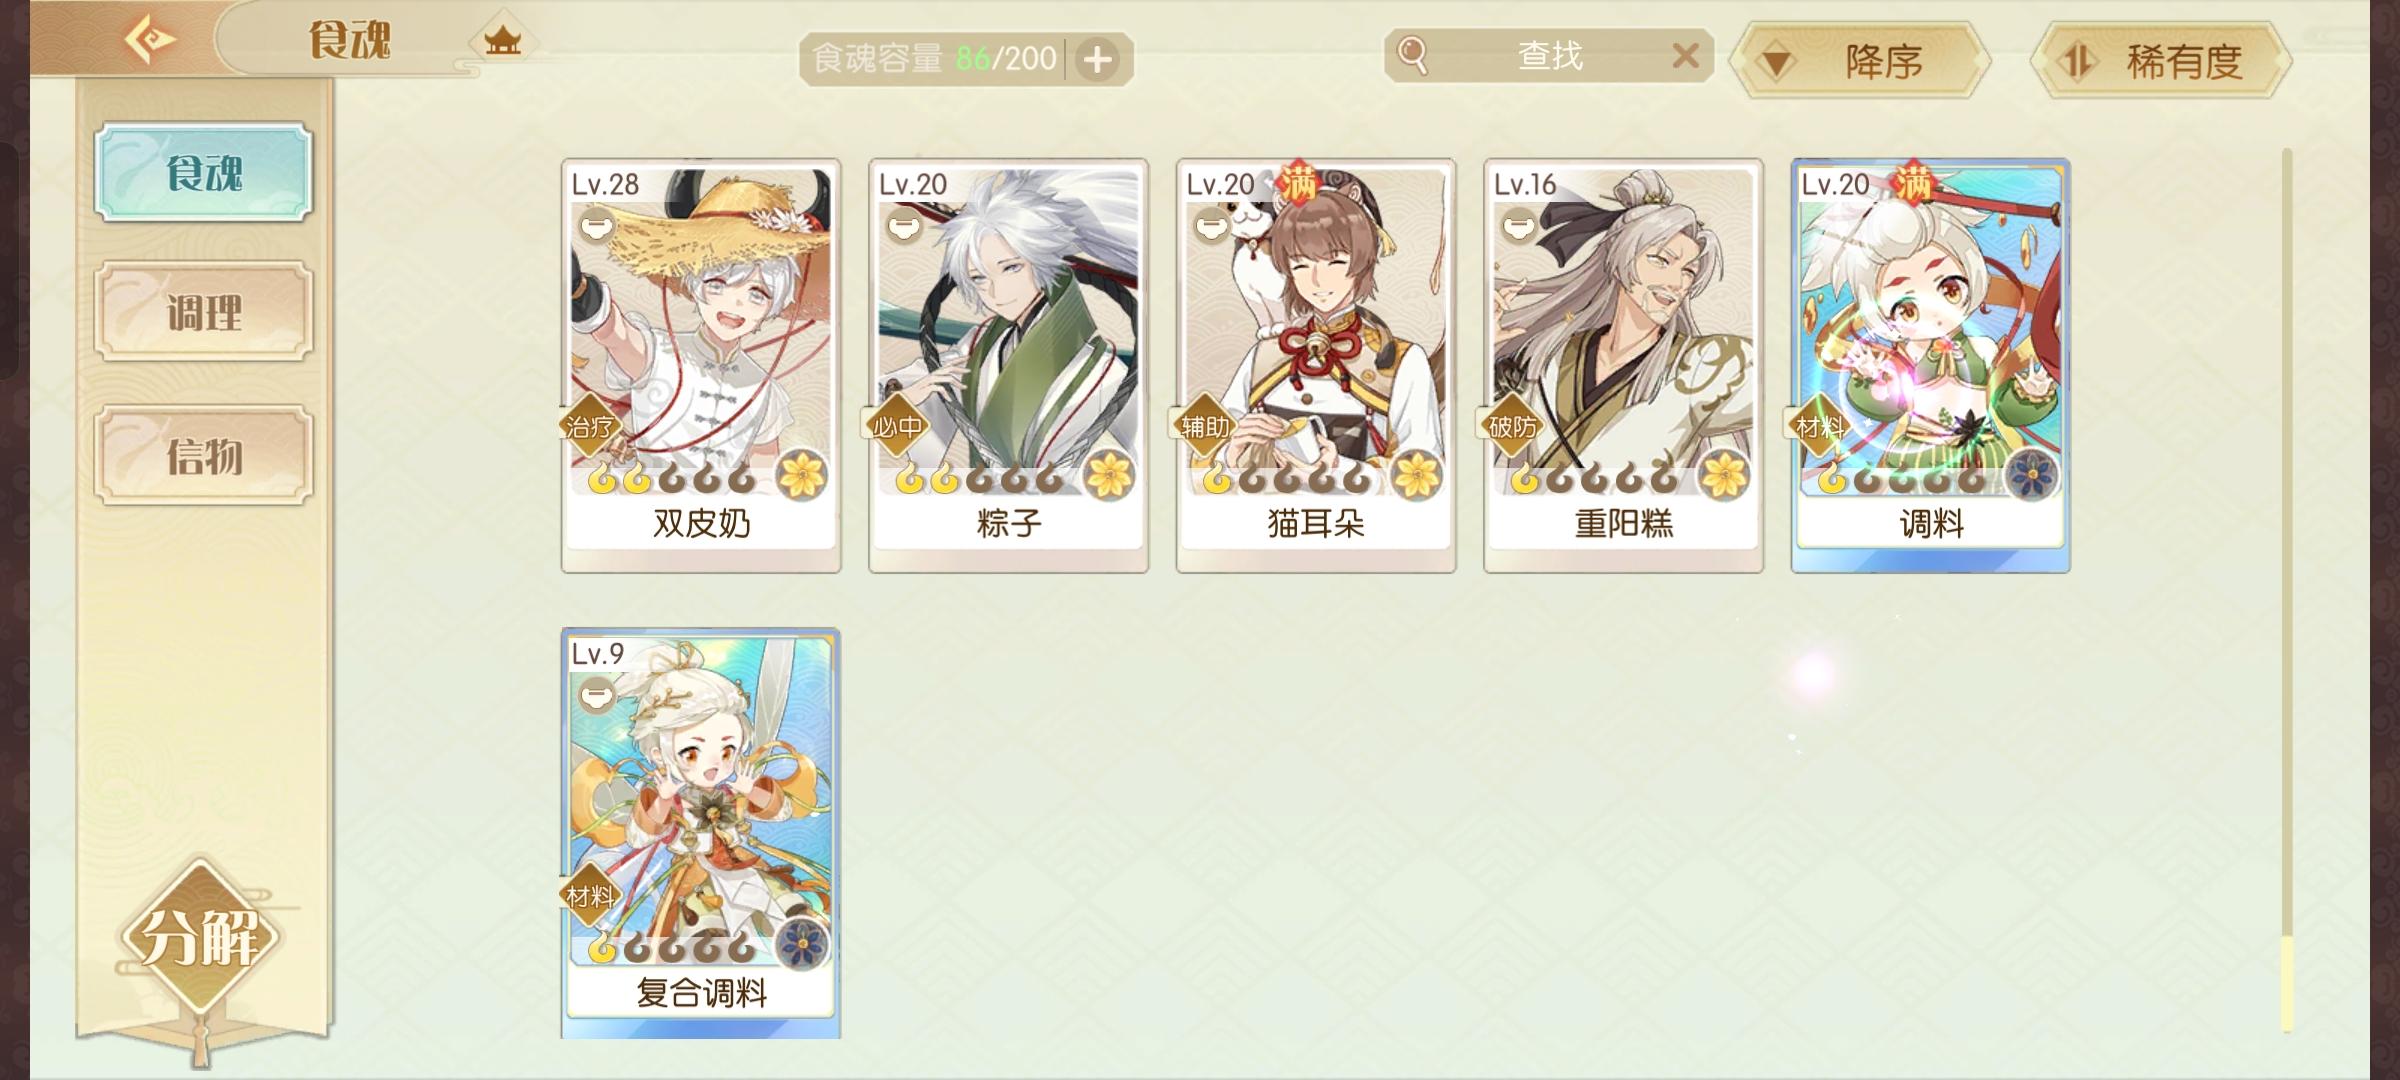Click the vertical scrollbar on right
The height and width of the screenshot is (1080, 2400).
pyautogui.click(x=2287, y=590)
